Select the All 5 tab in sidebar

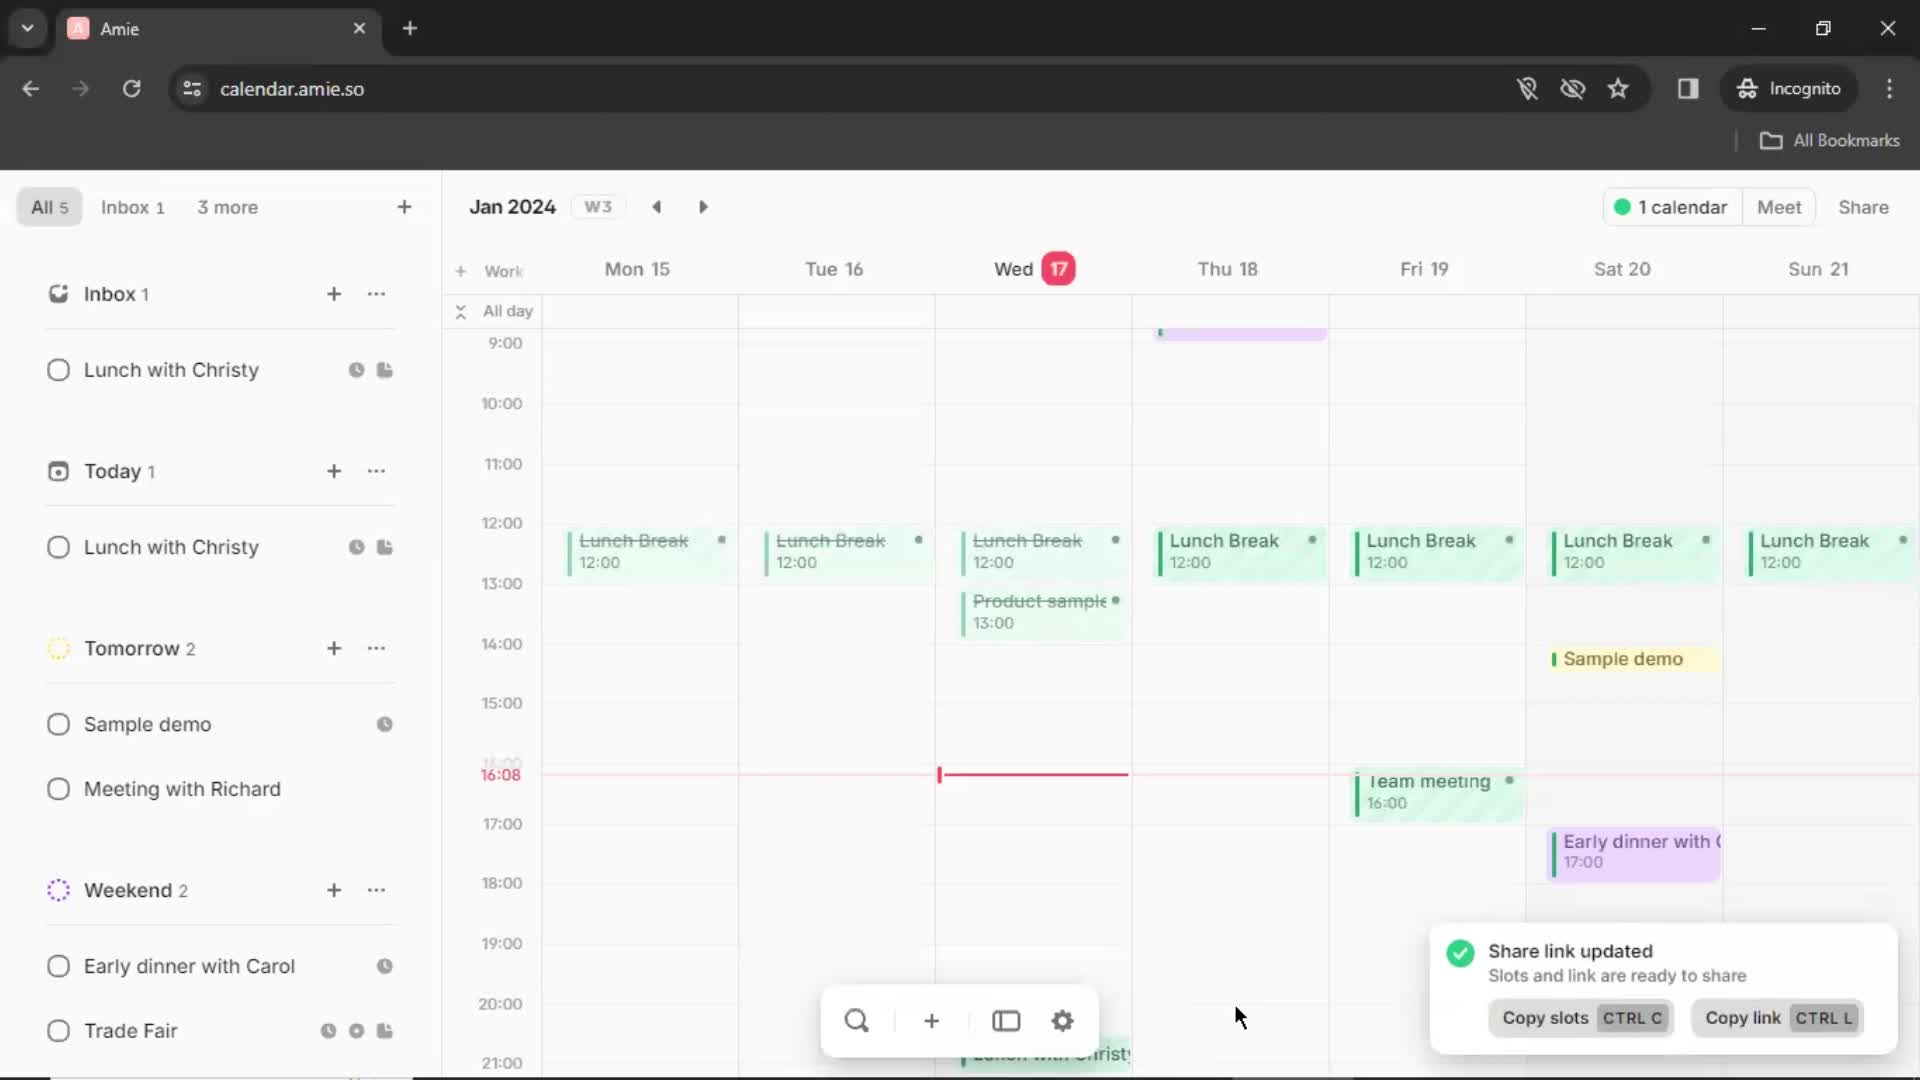(47, 207)
